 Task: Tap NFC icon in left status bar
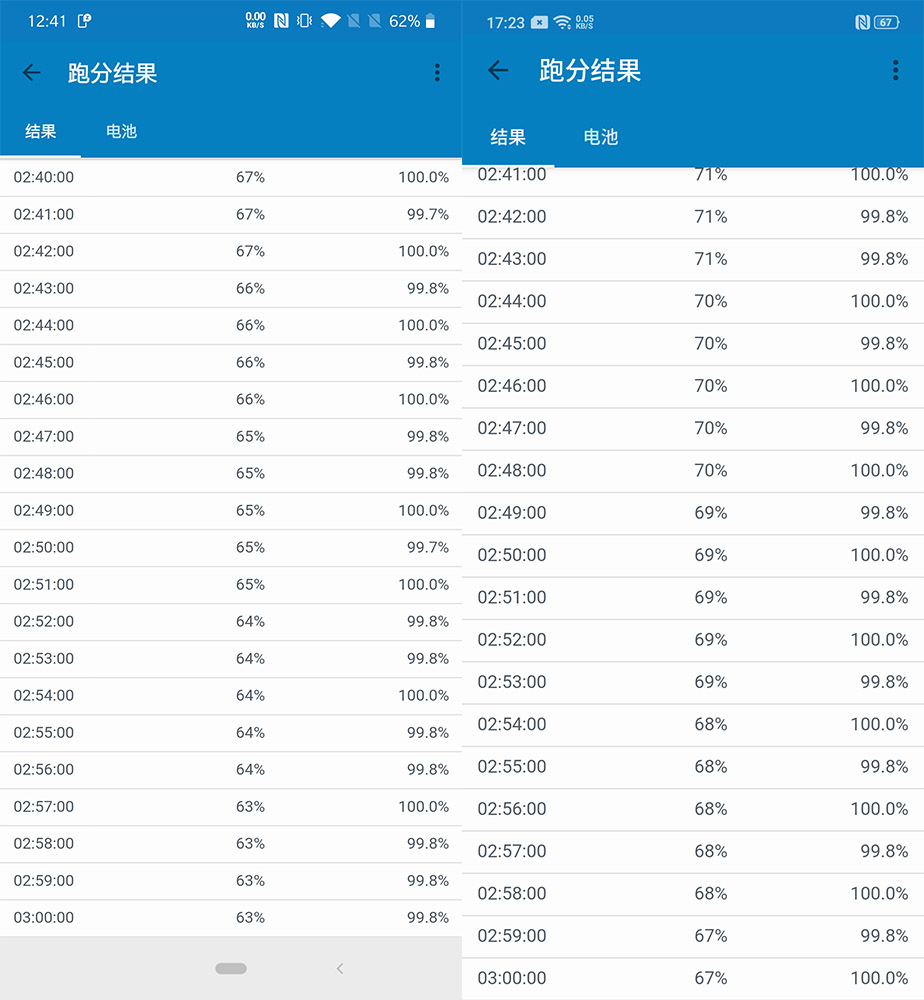(x=281, y=21)
